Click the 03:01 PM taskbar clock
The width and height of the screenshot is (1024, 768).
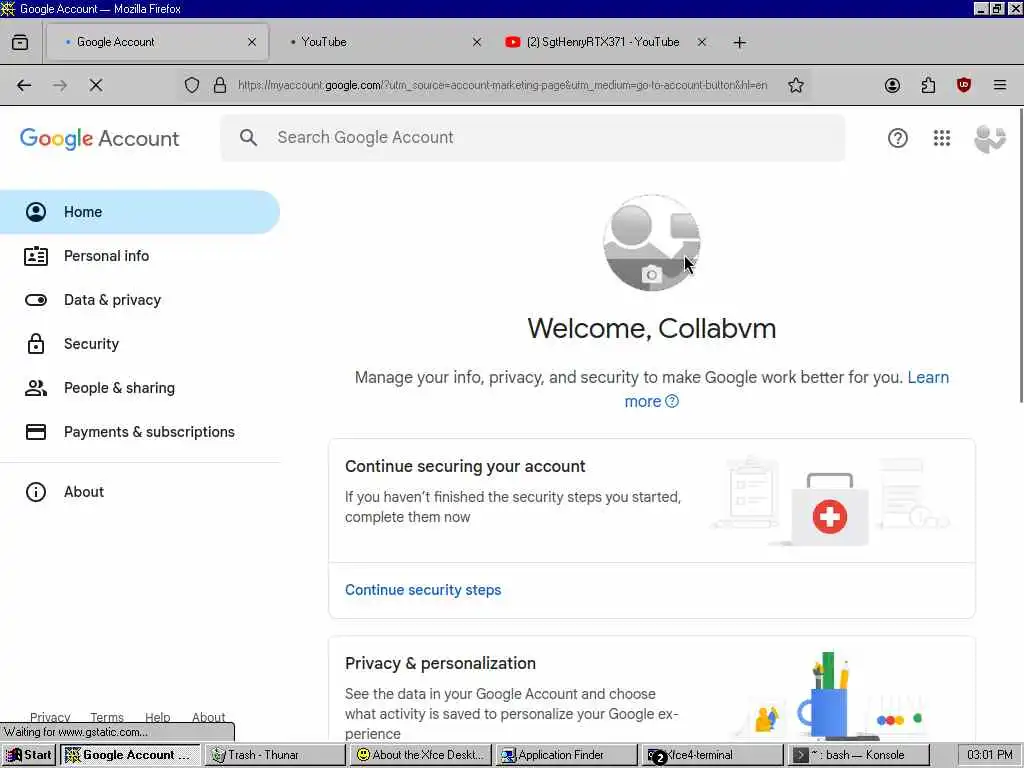989,755
